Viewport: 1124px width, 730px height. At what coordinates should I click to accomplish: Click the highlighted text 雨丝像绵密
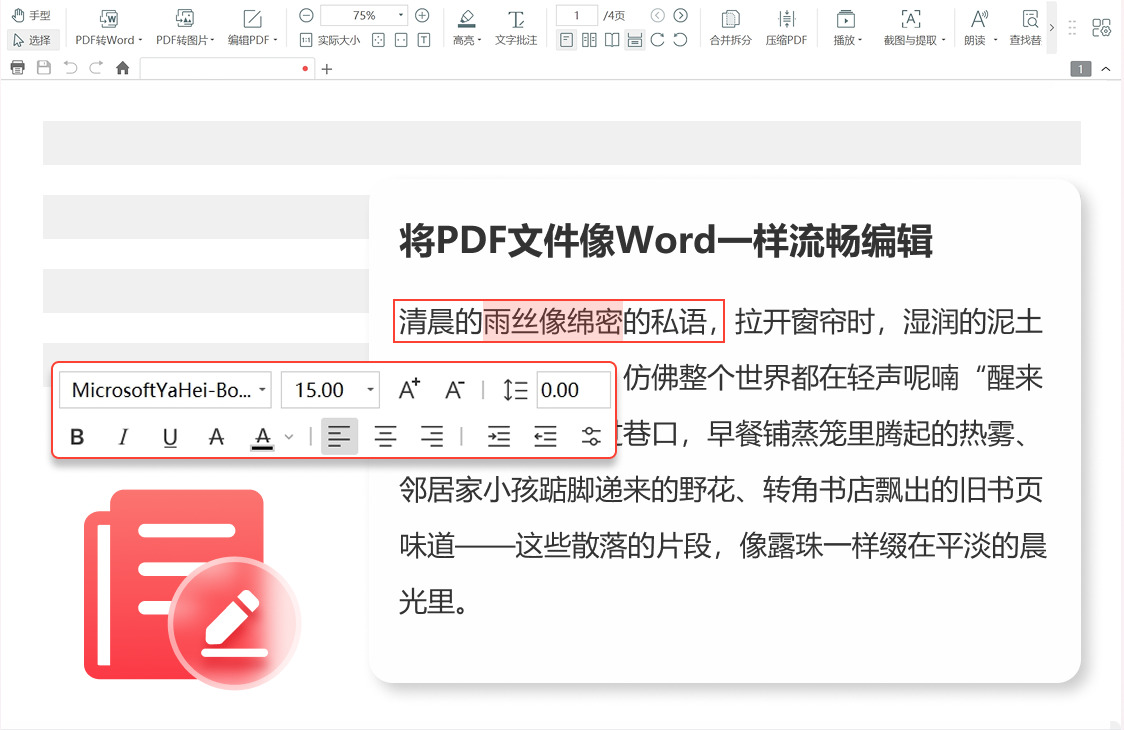point(553,321)
